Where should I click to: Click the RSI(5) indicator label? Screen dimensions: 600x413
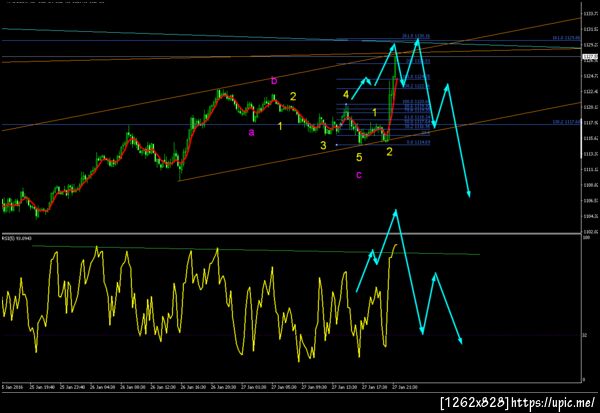[x=17, y=238]
